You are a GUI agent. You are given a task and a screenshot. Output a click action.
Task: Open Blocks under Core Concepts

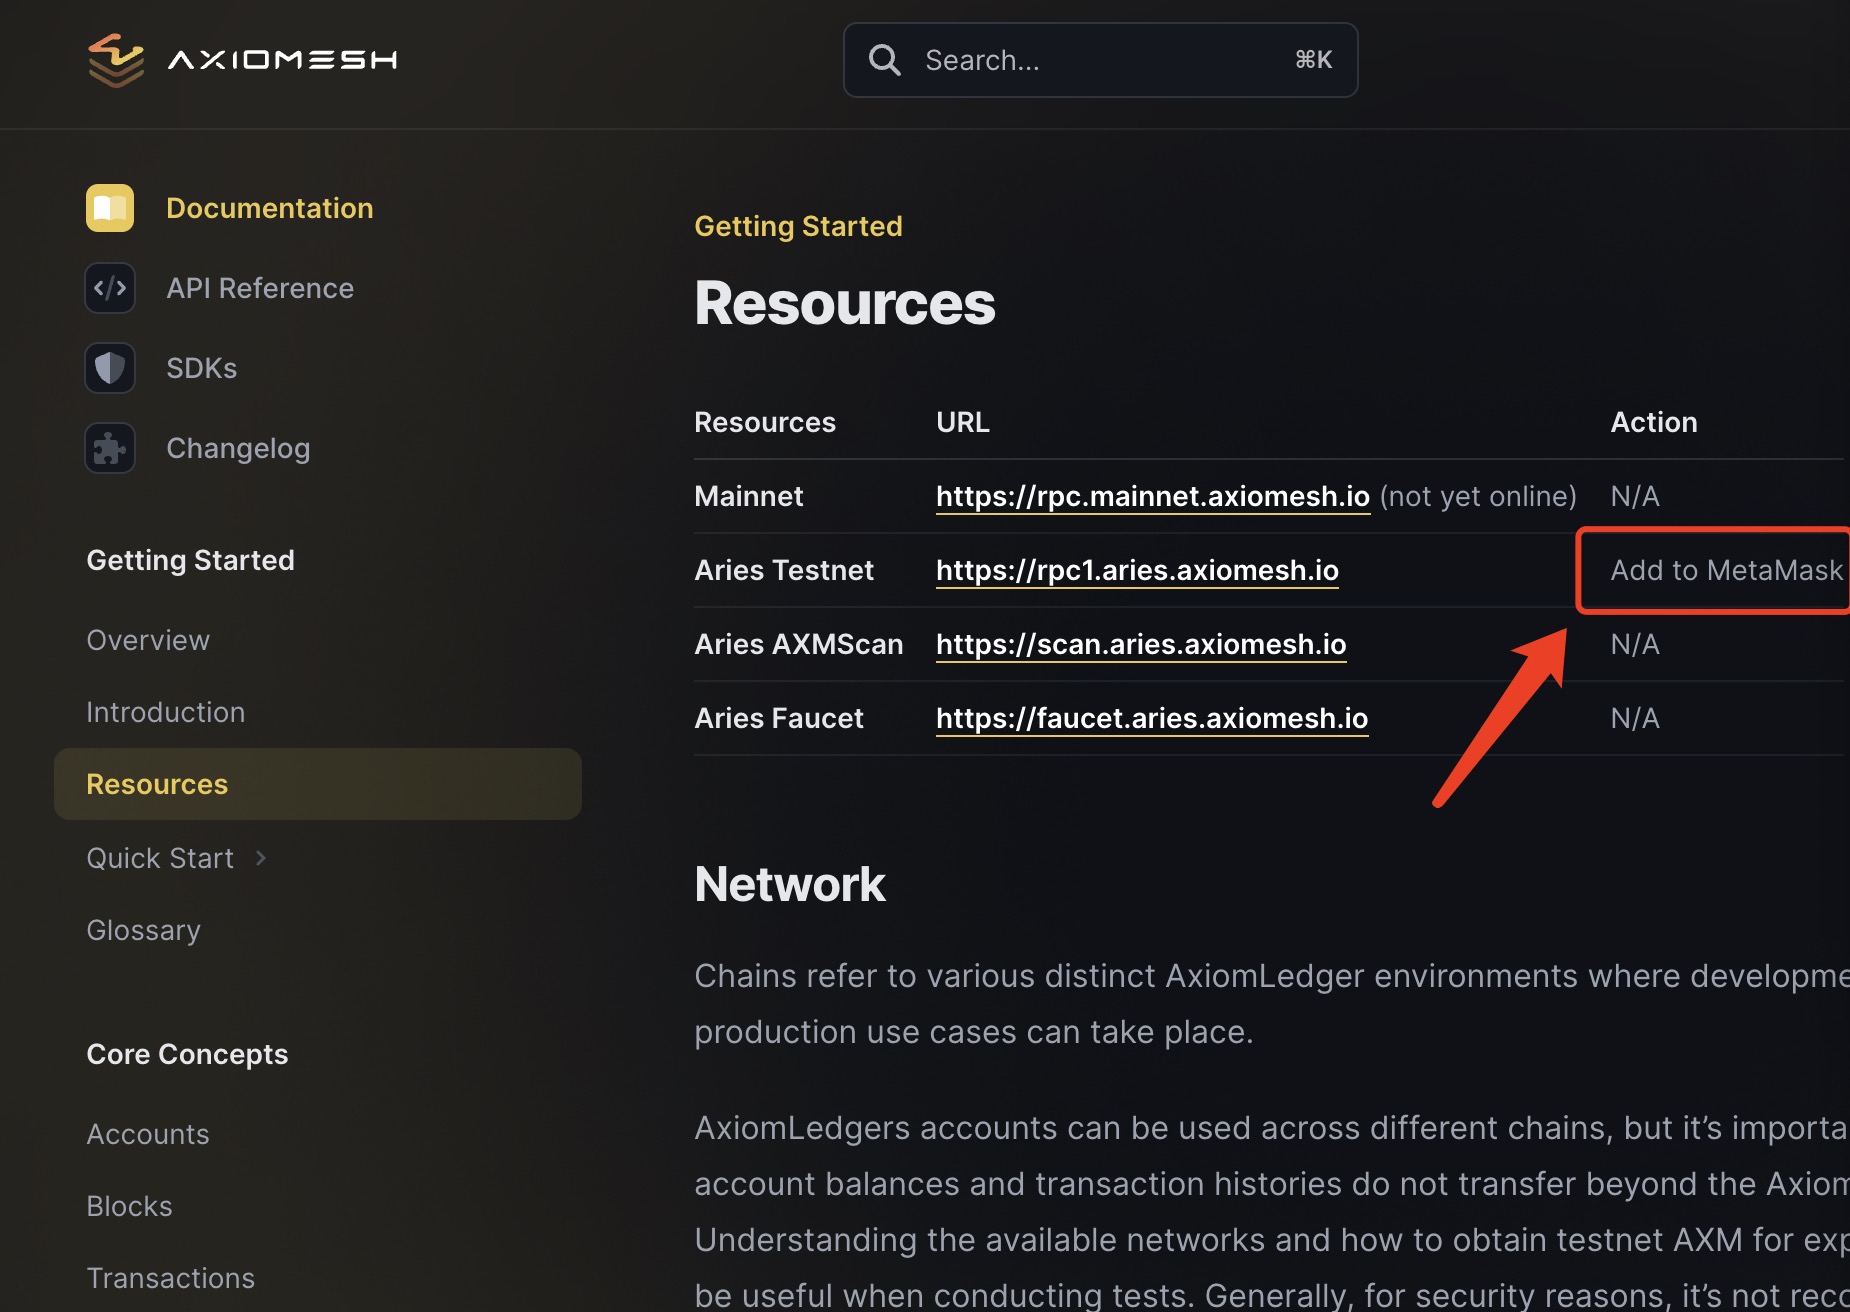pos(130,1206)
